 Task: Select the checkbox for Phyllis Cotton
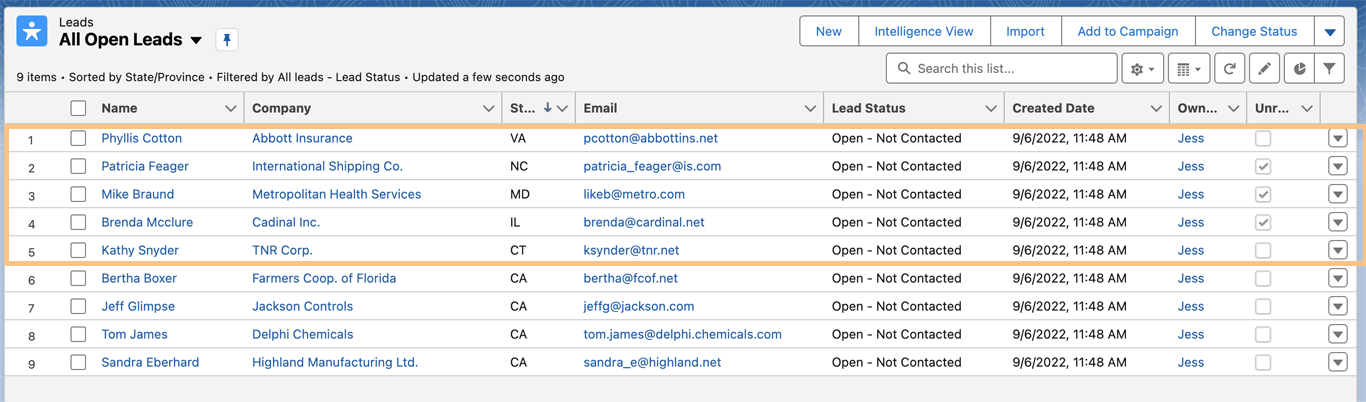tap(78, 138)
